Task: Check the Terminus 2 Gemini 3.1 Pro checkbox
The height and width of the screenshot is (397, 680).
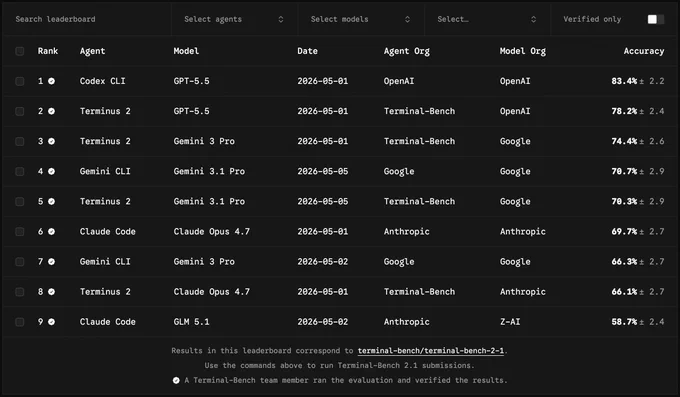Action: click(x=20, y=201)
